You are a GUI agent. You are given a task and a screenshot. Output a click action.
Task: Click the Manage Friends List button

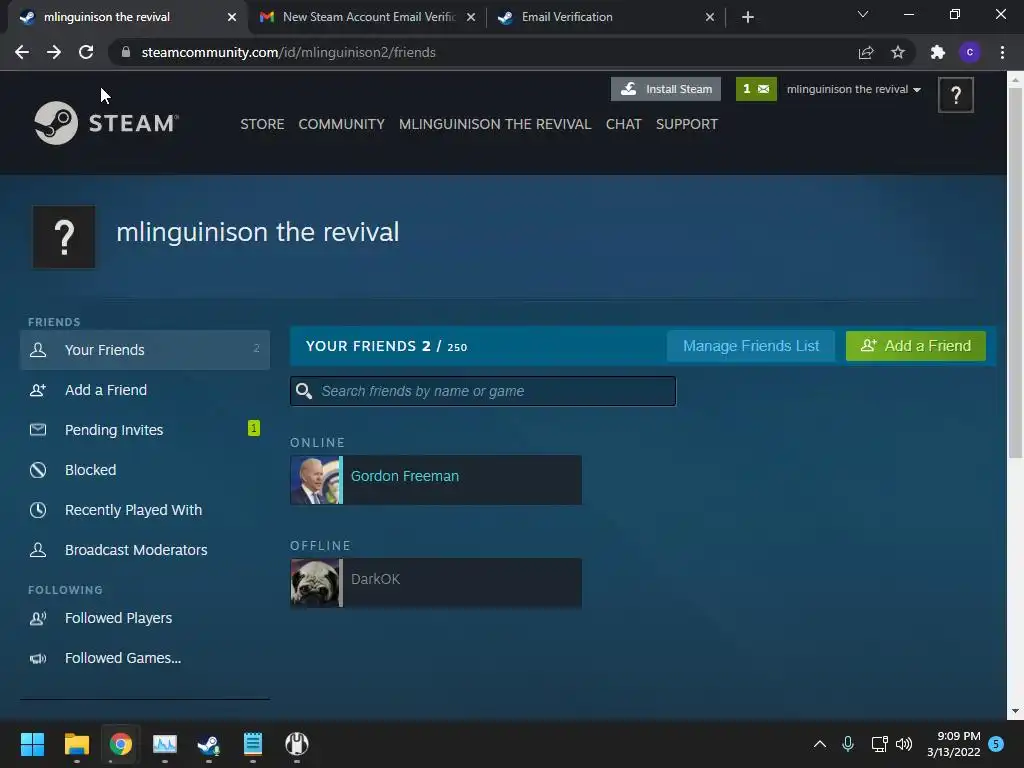[x=751, y=346]
